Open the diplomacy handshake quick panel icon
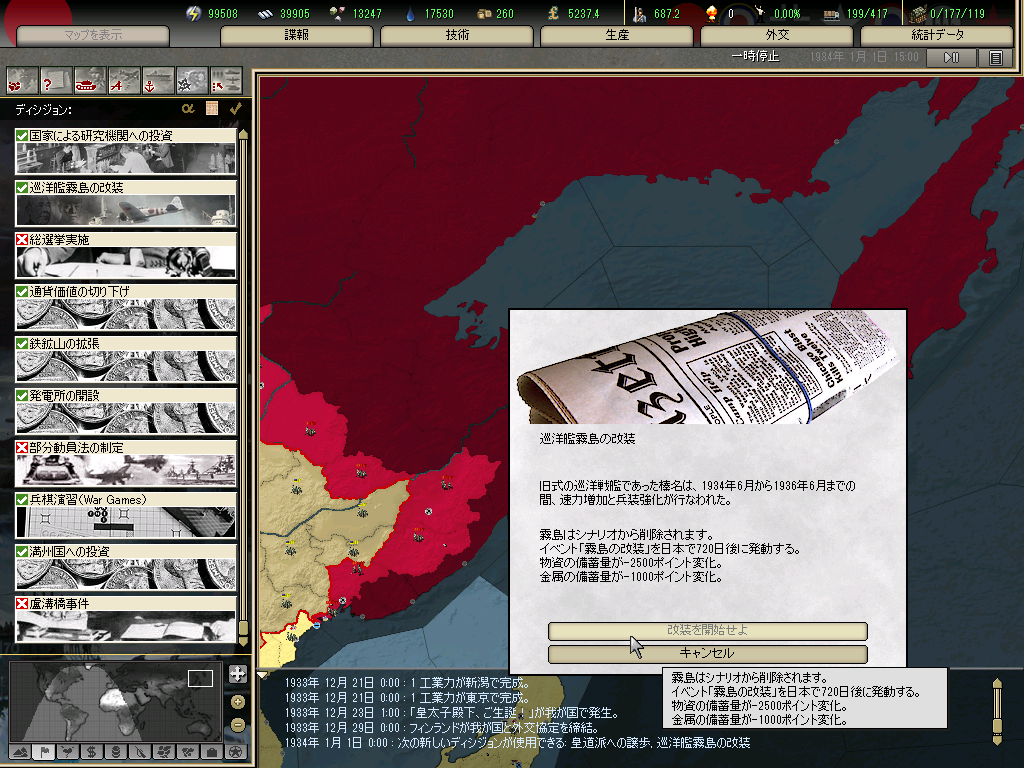Image resolution: width=1024 pixels, height=768 pixels. click(22, 81)
